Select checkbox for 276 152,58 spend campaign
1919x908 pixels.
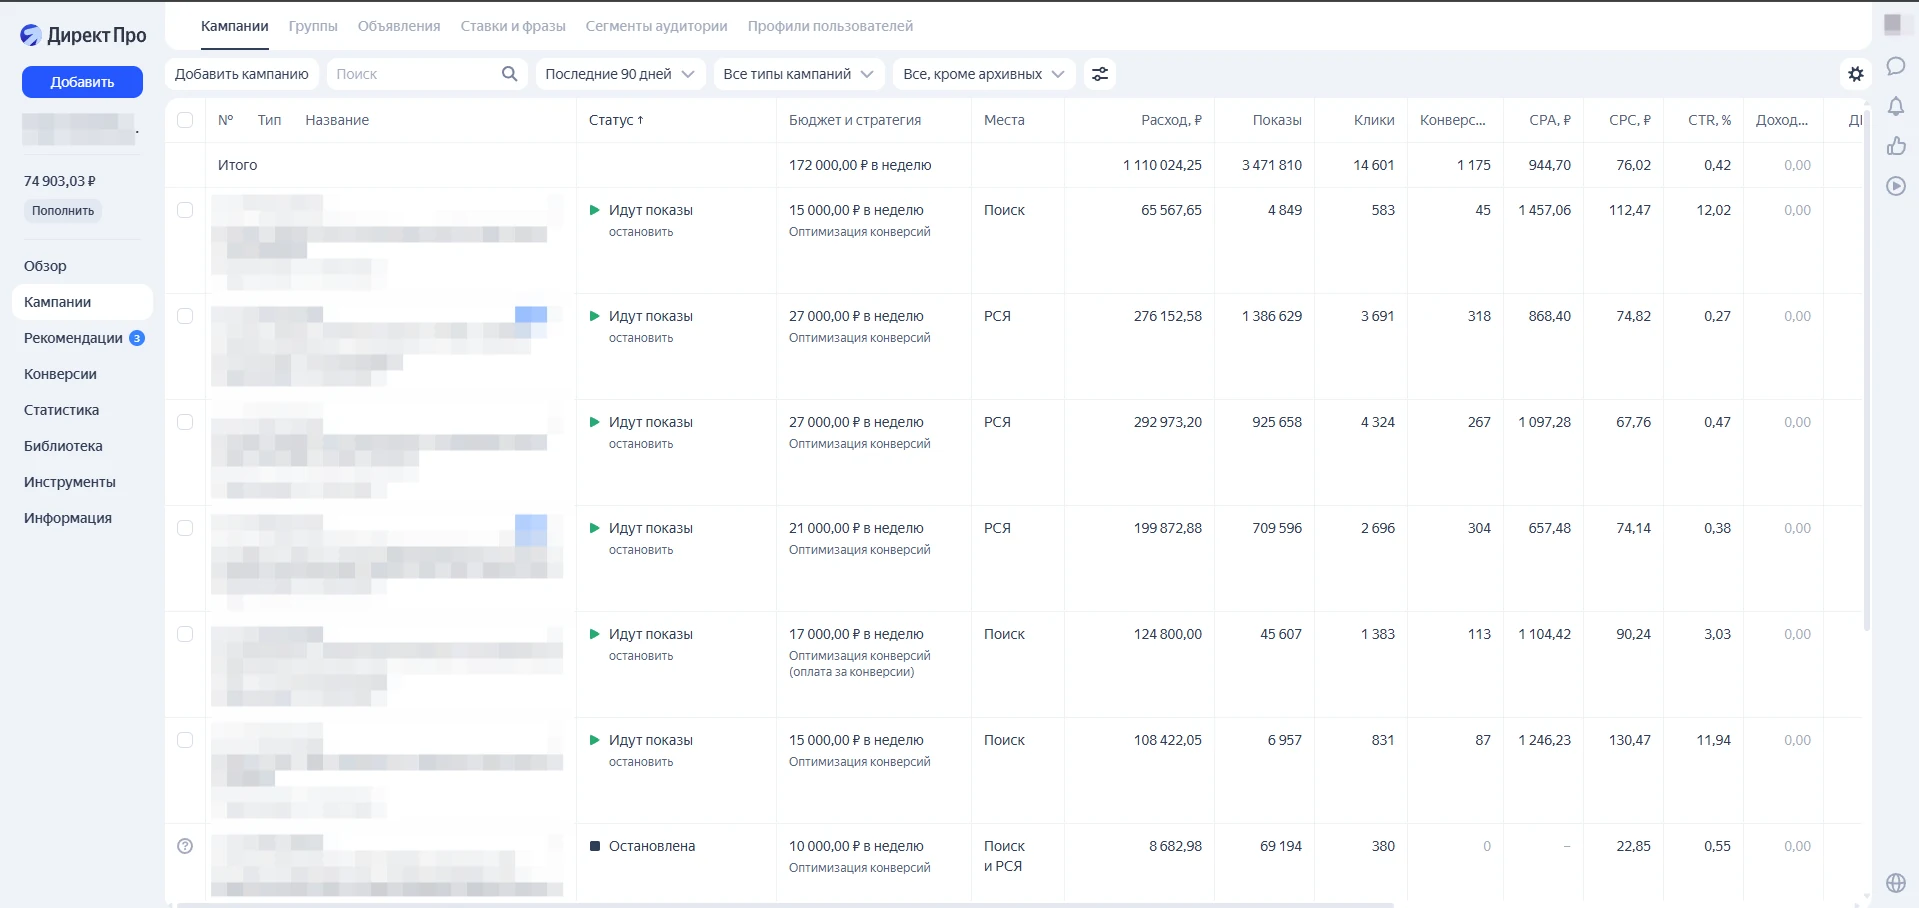click(185, 316)
